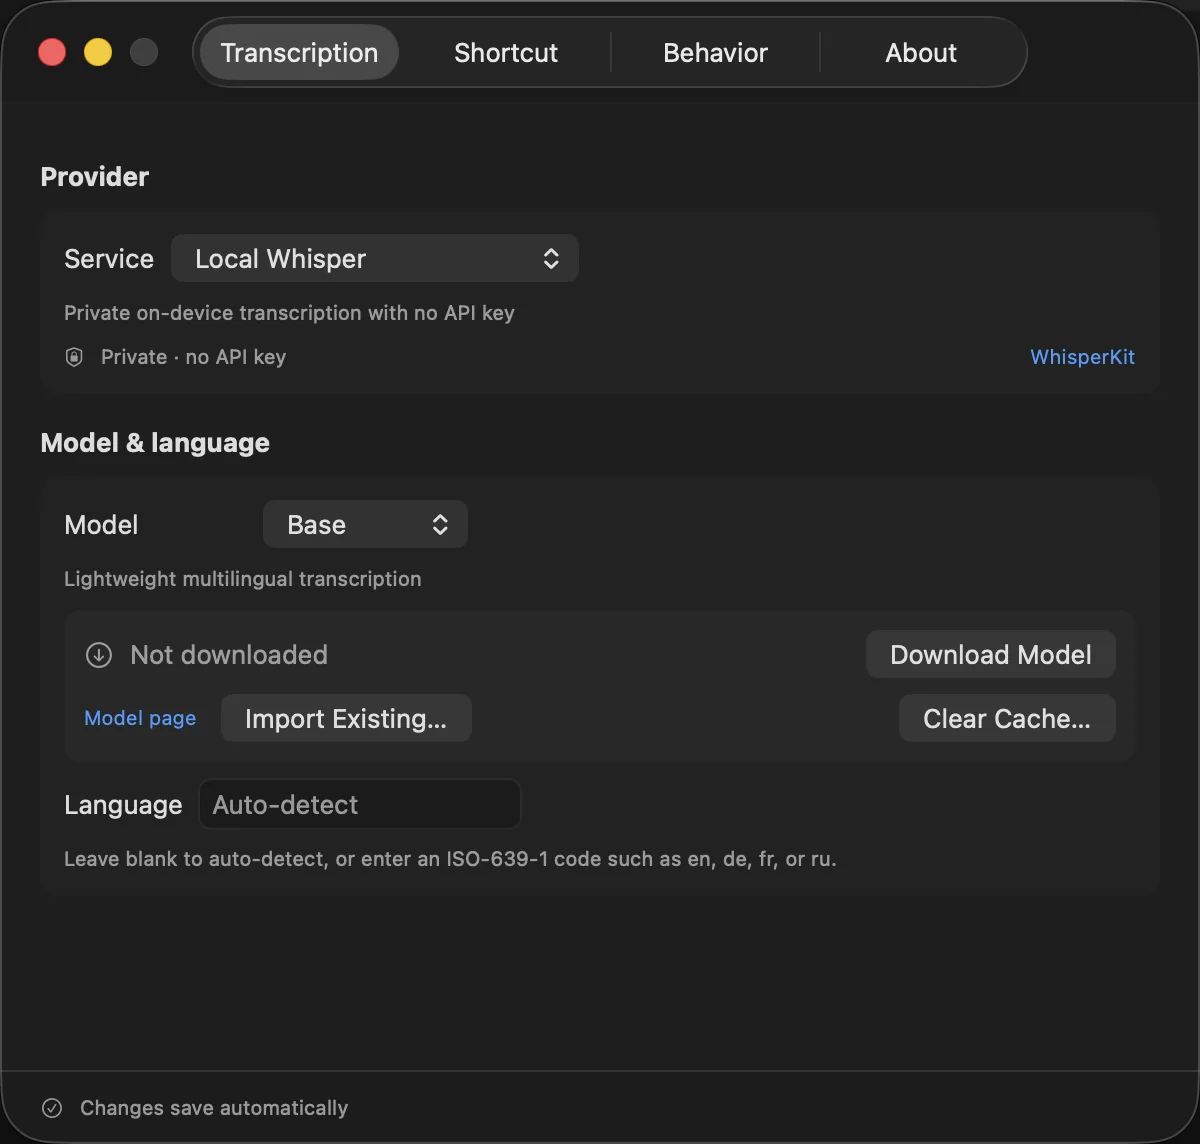Open the Model dropdown showing Base
Image resolution: width=1200 pixels, height=1144 pixels.
[365, 525]
